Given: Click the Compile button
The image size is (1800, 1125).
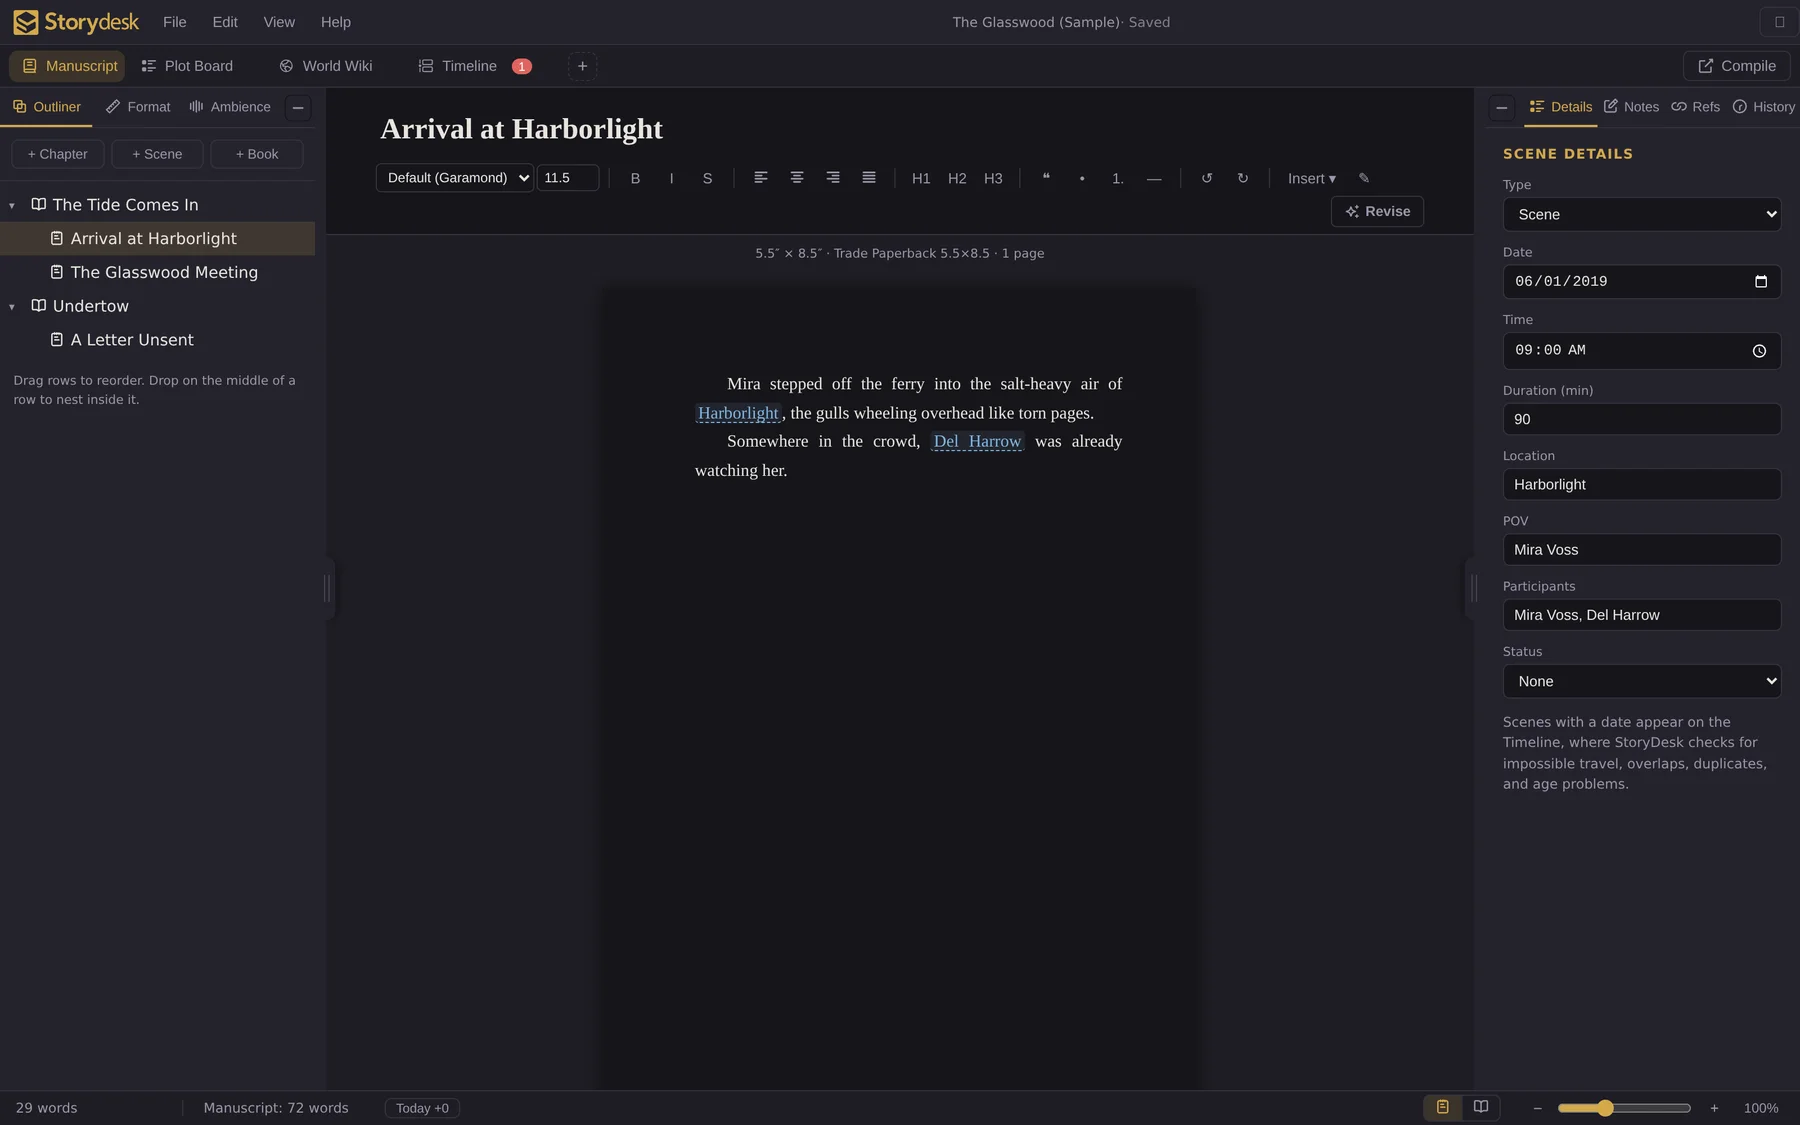Looking at the screenshot, I should tap(1737, 66).
